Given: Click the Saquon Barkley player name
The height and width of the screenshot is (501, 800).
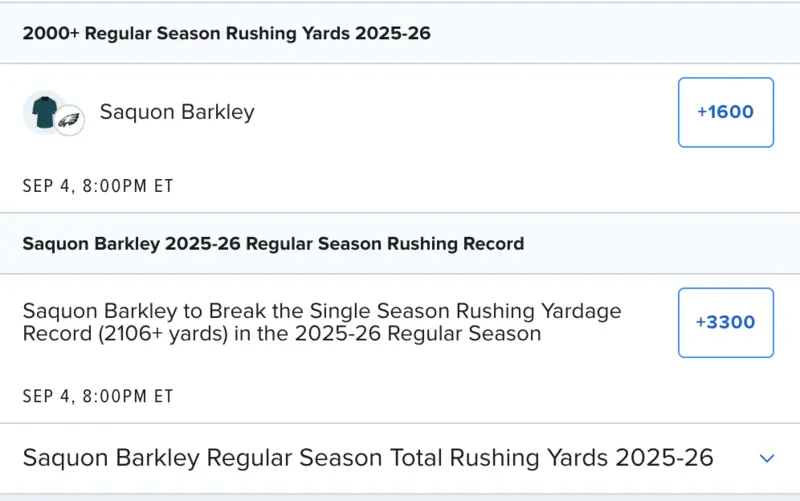Looking at the screenshot, I should [x=177, y=112].
